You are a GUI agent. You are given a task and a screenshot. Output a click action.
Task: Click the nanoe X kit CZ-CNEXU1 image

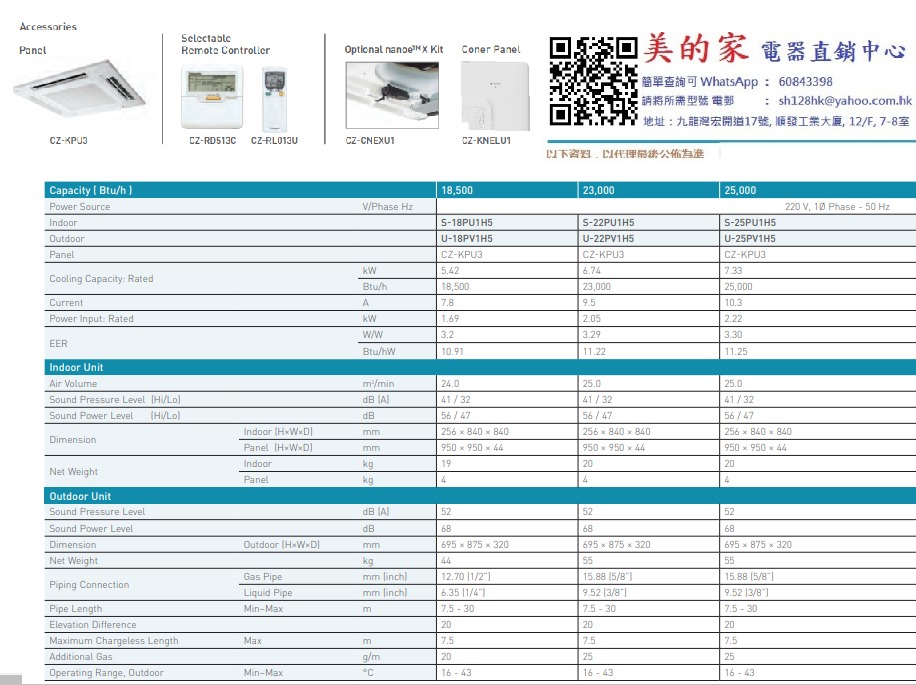coord(392,95)
